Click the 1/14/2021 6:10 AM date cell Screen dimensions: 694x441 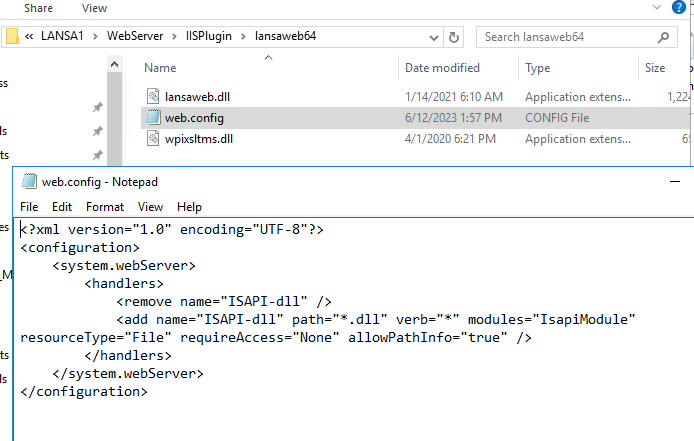point(454,97)
